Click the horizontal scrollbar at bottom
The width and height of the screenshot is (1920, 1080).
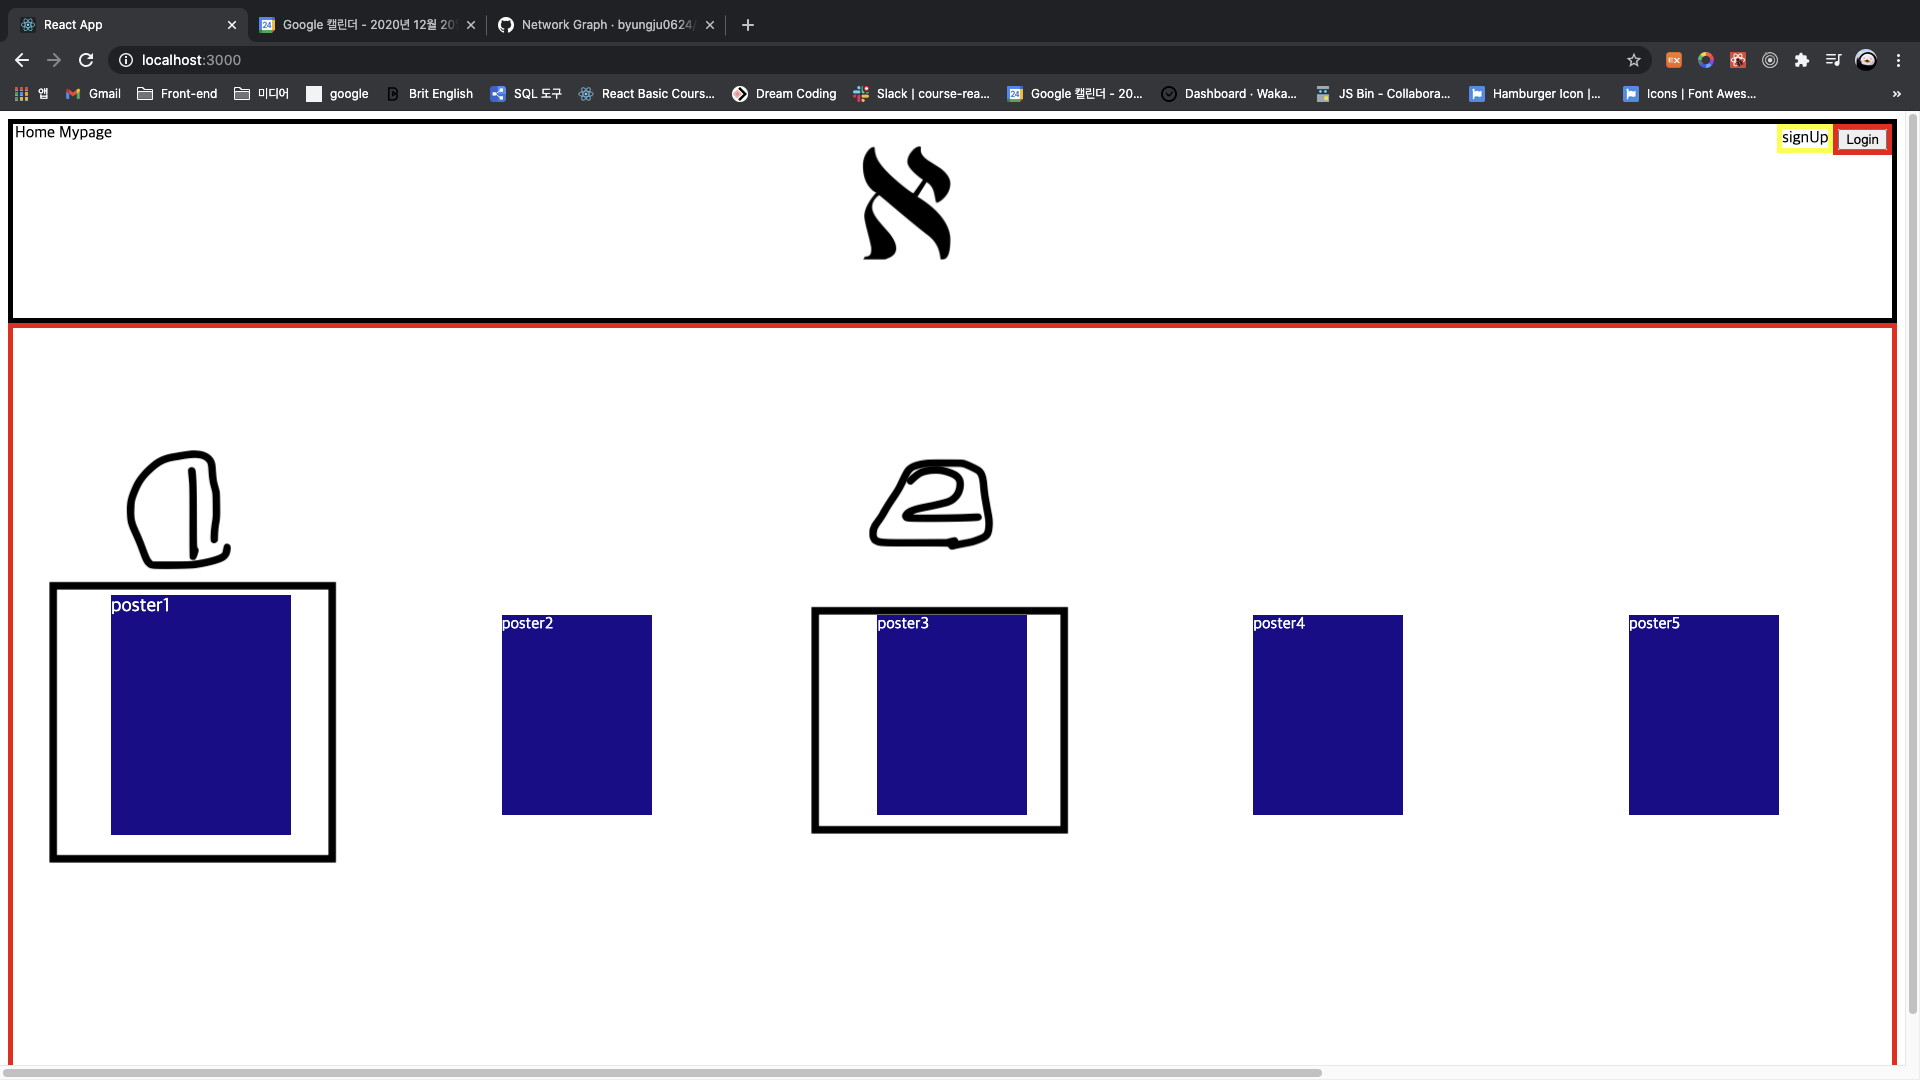(x=662, y=1072)
